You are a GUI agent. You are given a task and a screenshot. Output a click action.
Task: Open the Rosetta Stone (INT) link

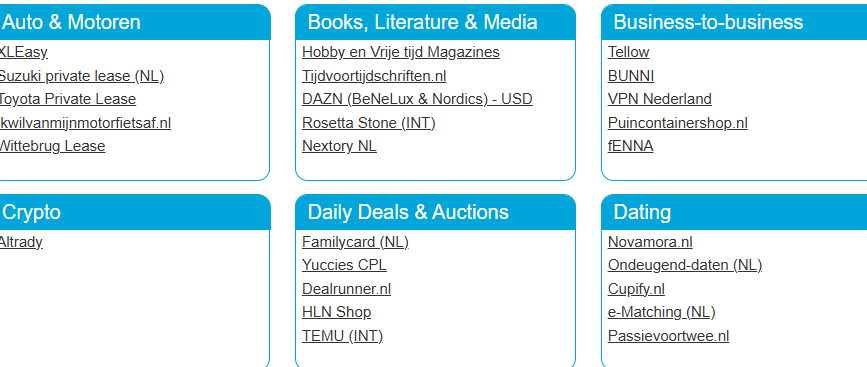369,123
